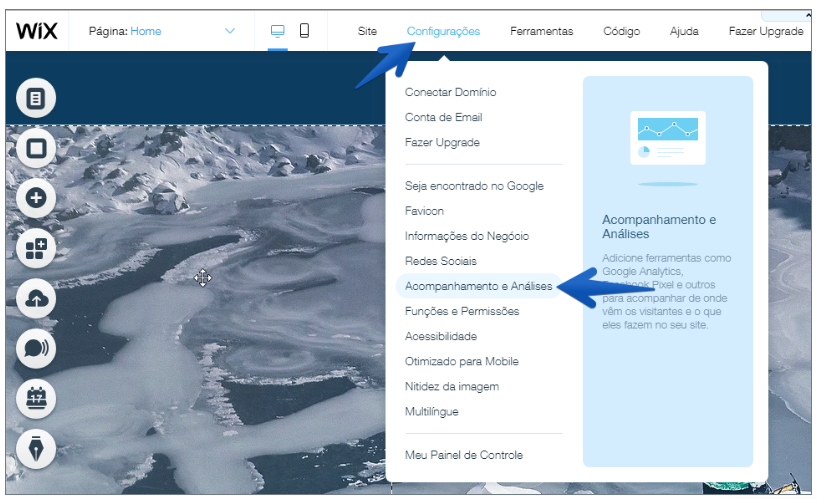
Task: Open the Wix Chat bubbles icon
Action: point(36,349)
